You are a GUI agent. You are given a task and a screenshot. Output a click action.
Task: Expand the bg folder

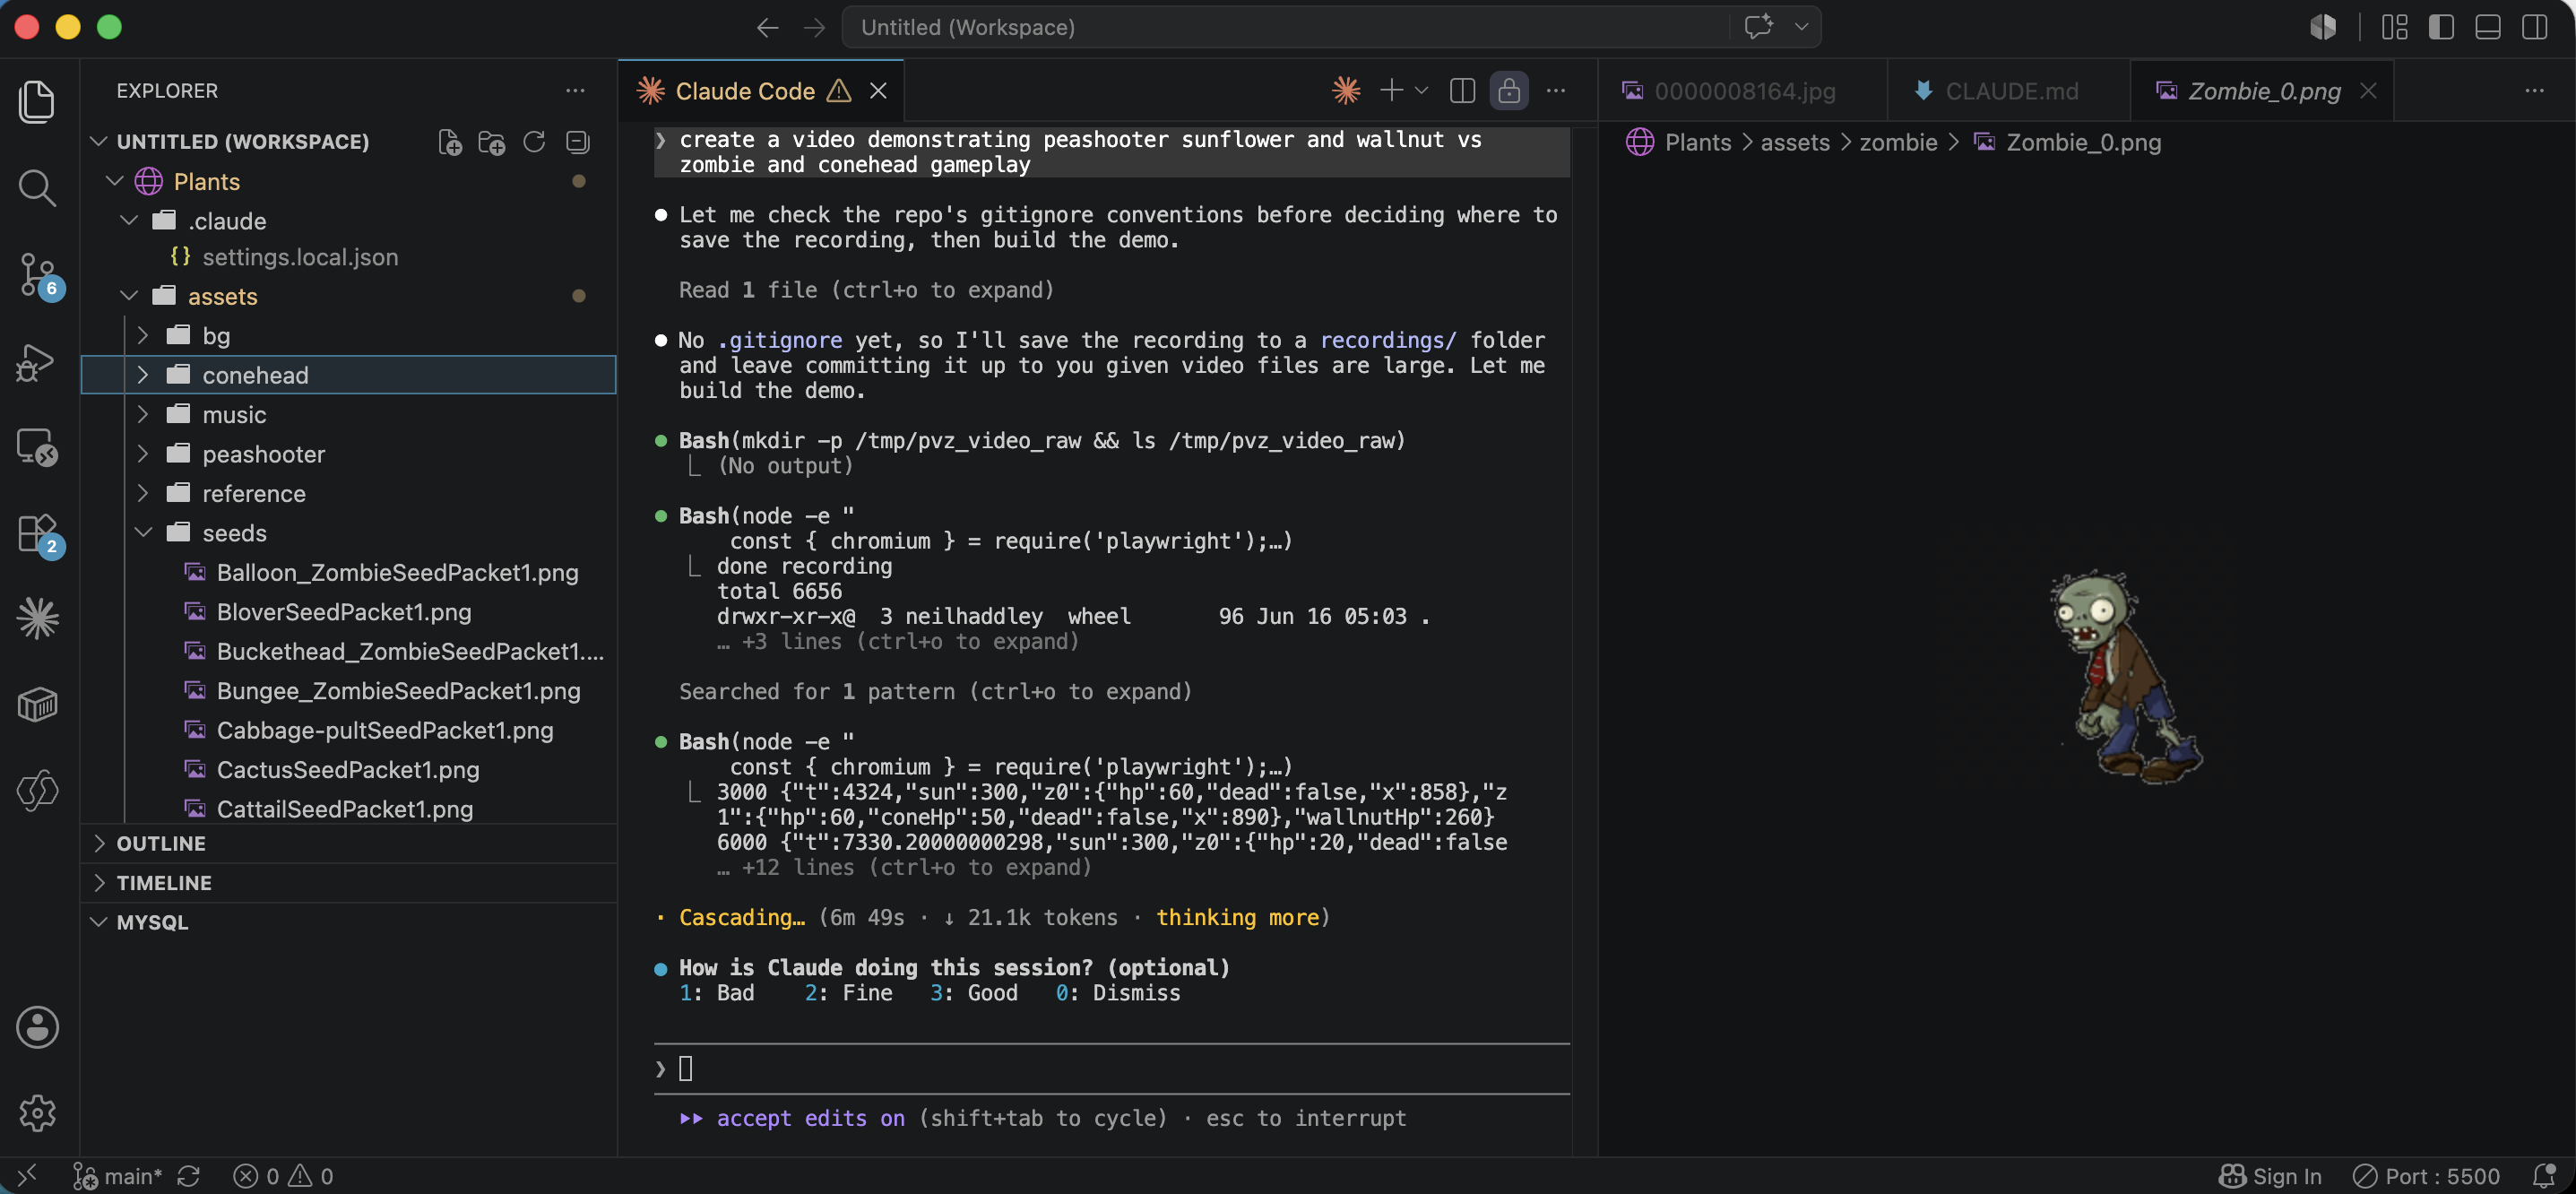pos(143,335)
